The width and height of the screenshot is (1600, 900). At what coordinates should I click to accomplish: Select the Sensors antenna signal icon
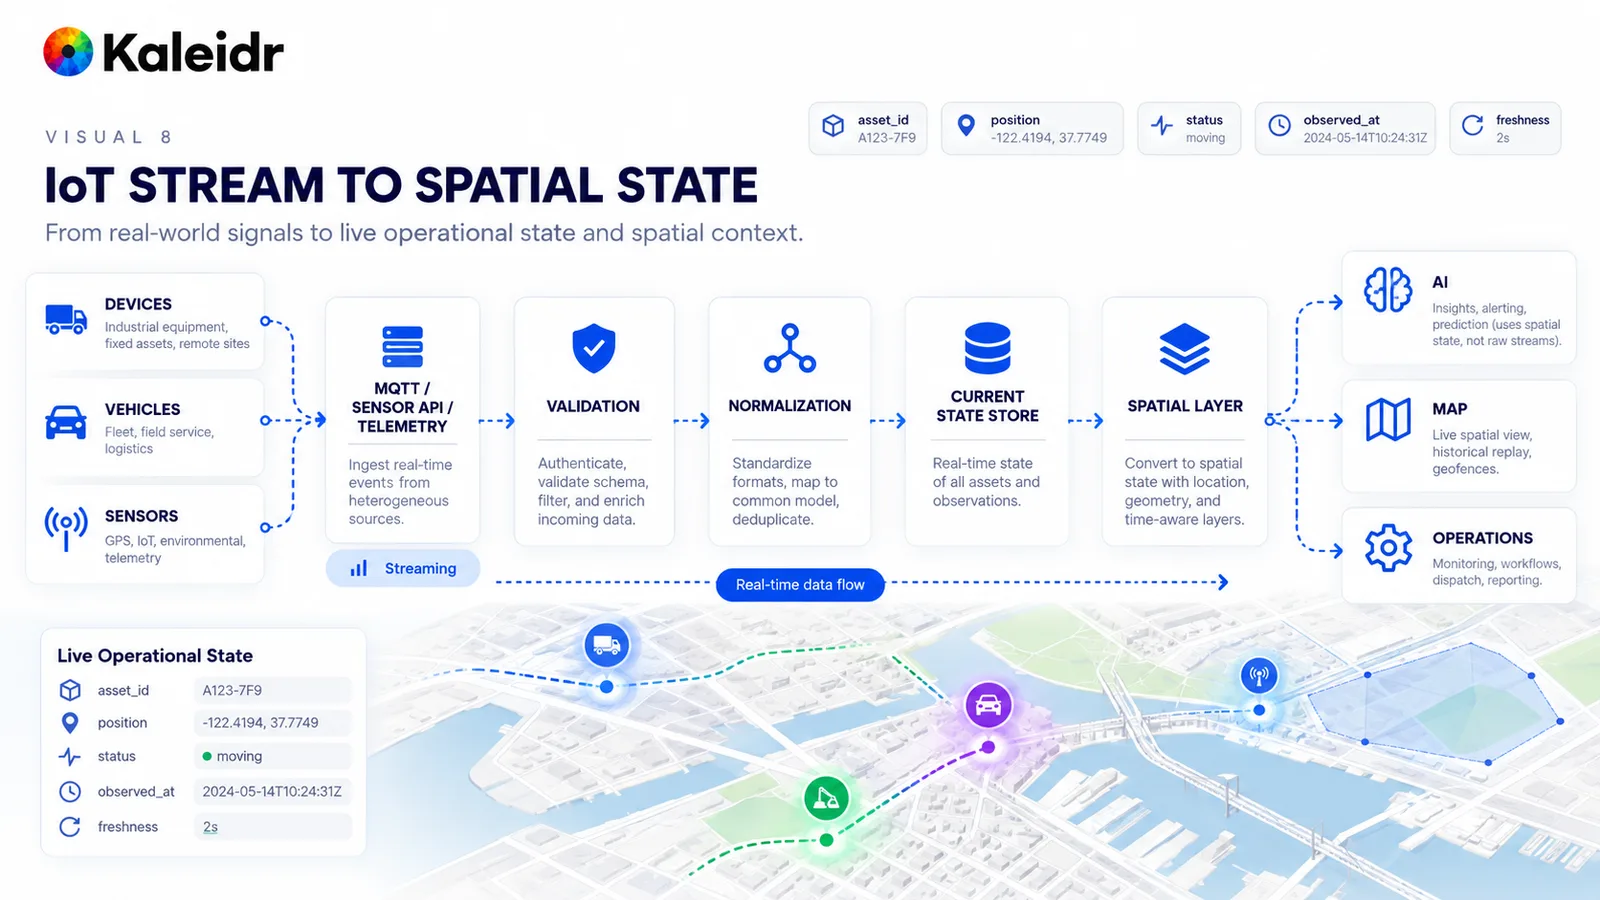[66, 528]
